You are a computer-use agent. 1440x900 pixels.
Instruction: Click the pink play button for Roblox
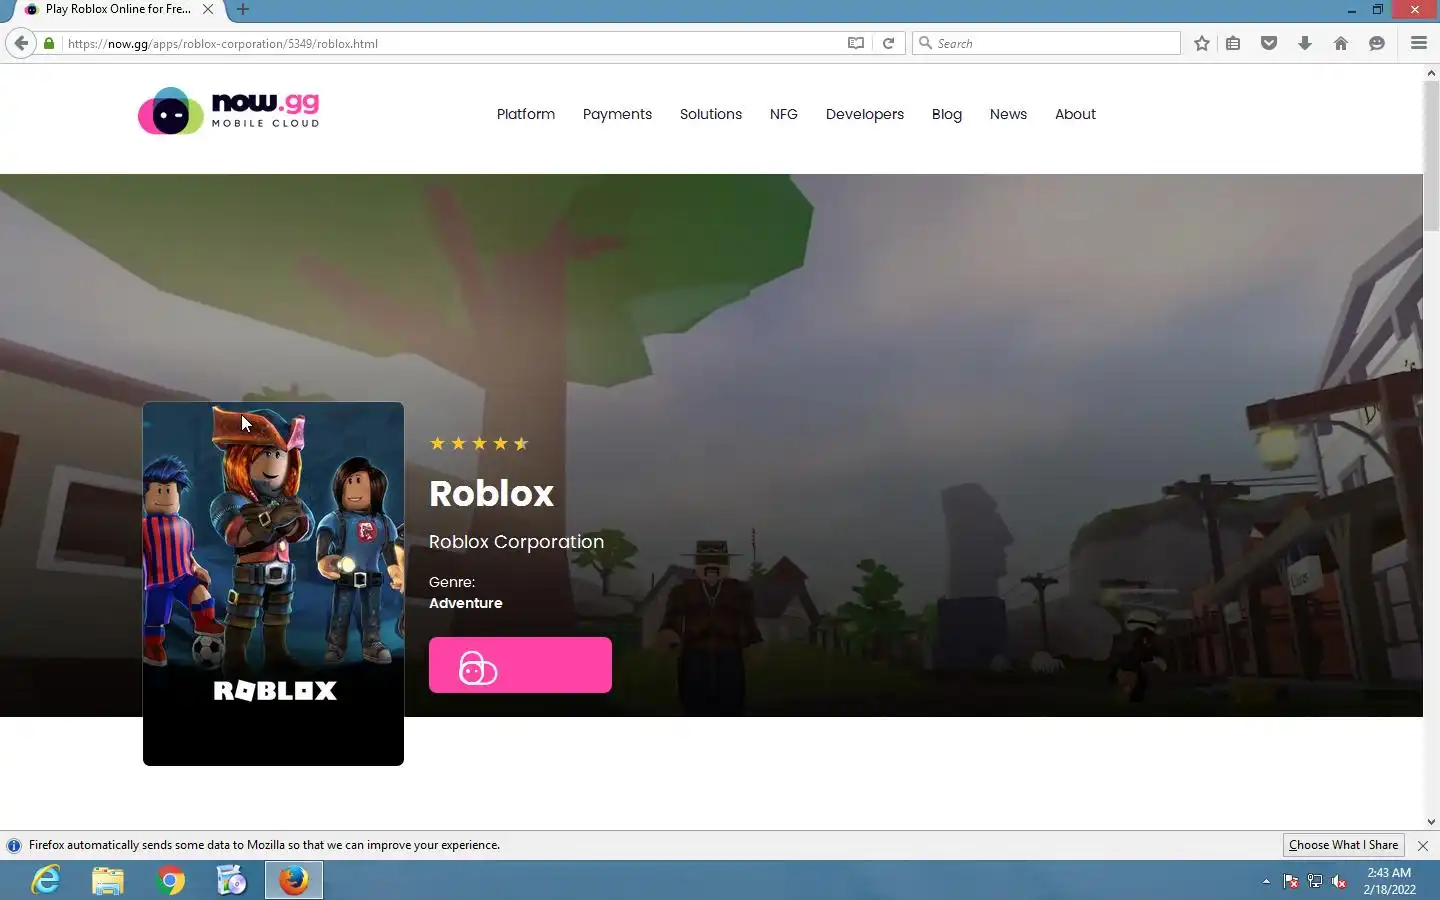[x=520, y=665]
